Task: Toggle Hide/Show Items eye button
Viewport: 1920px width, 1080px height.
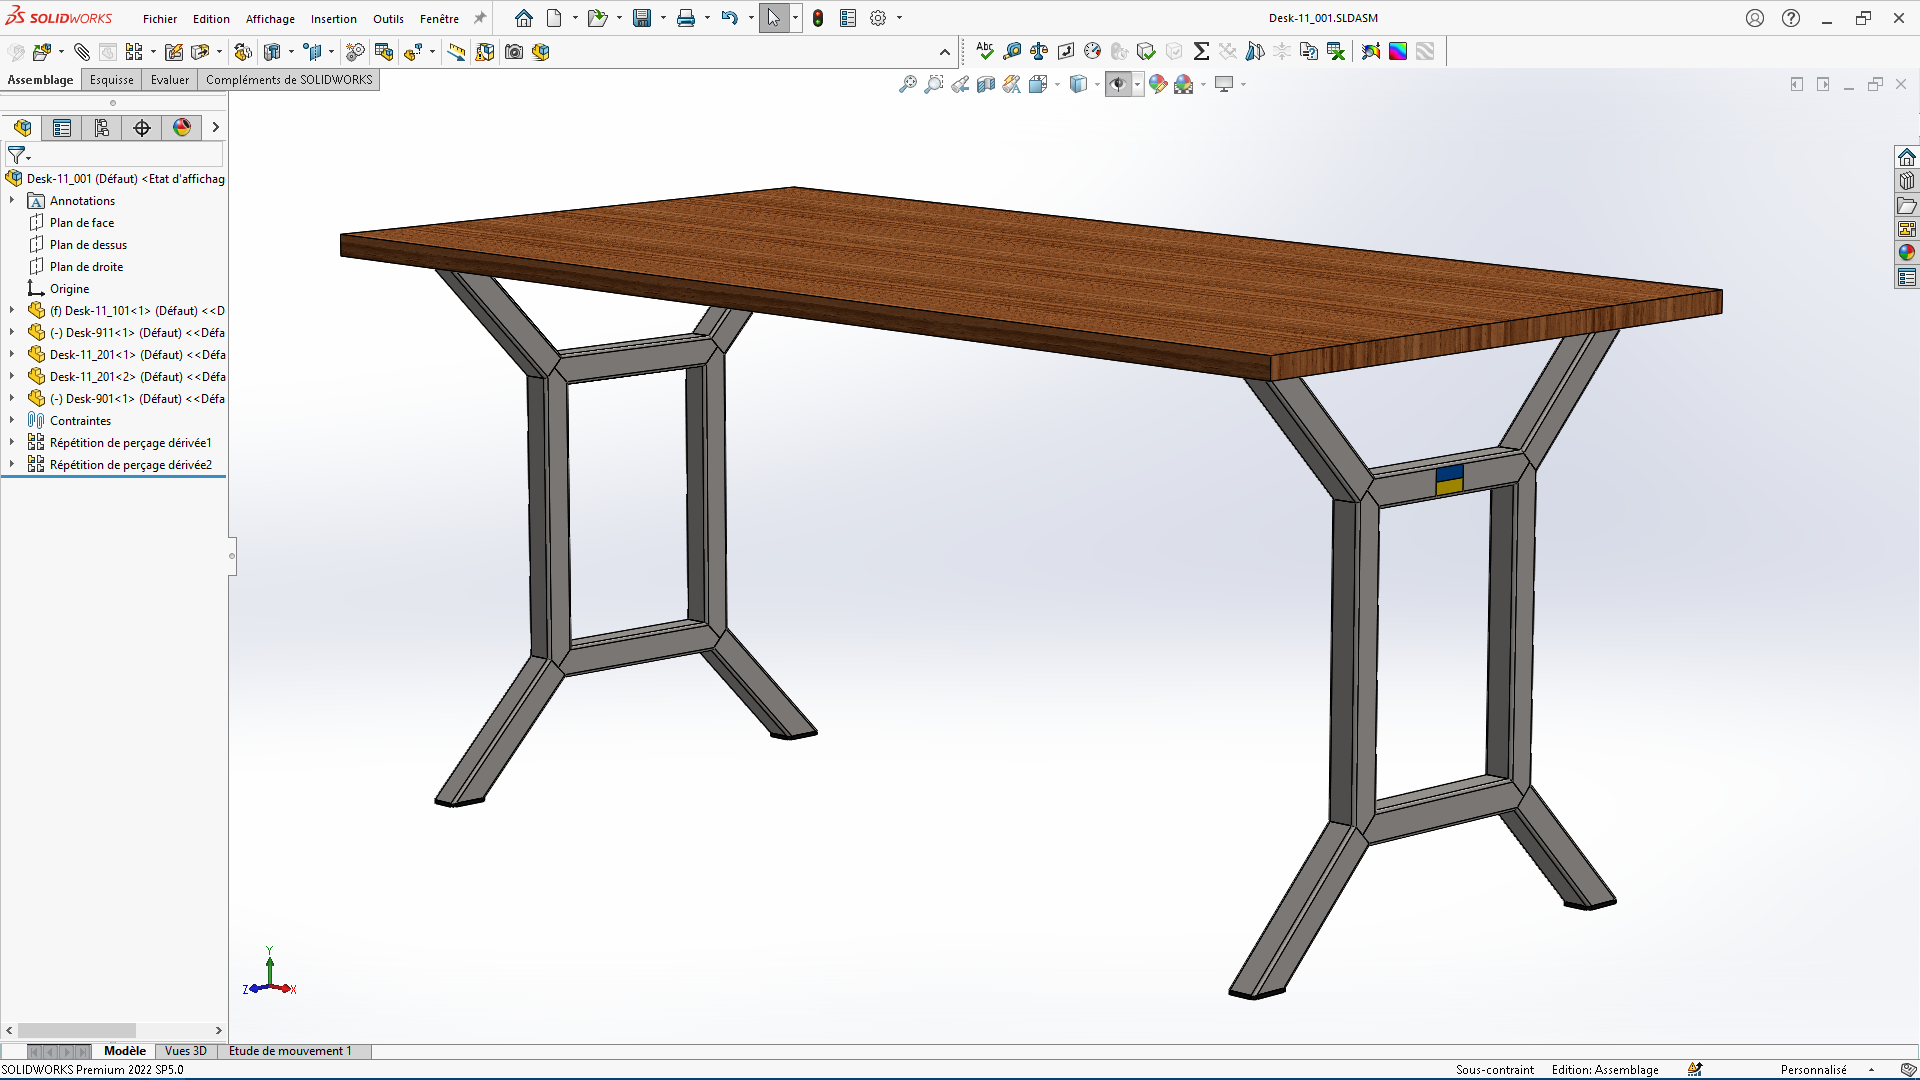Action: tap(1118, 85)
